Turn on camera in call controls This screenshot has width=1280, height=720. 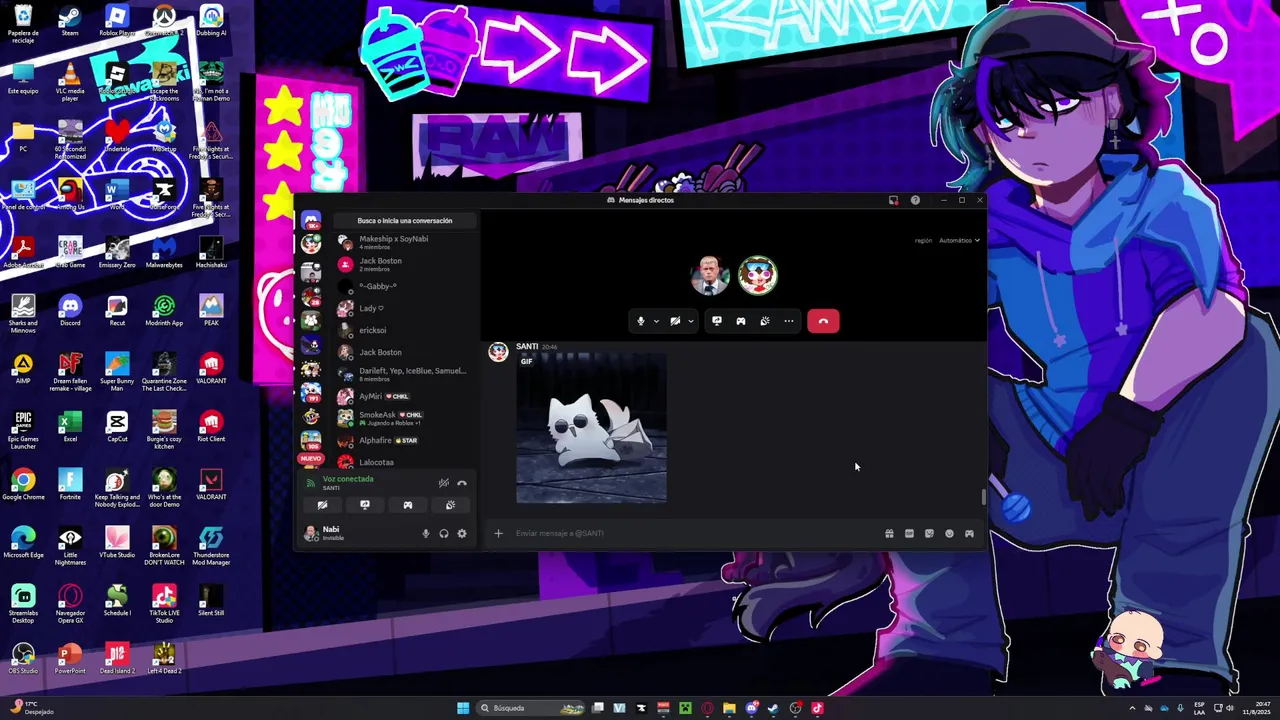(675, 321)
